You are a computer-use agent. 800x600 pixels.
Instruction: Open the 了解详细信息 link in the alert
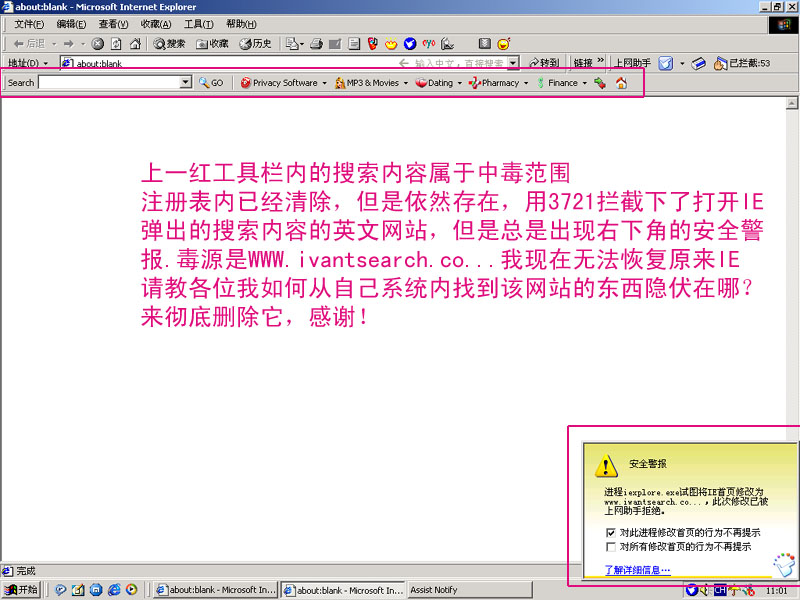(x=638, y=570)
